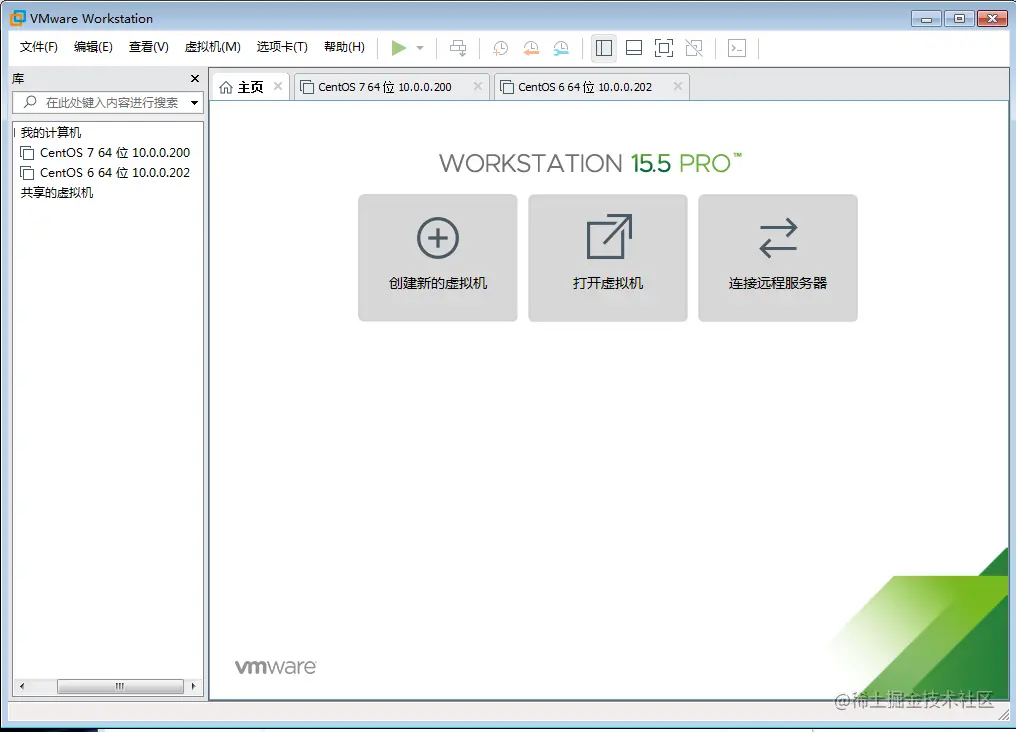Viewport: 1016px width, 732px height.
Task: Close the CentOS 6 10.0.0.202 tab
Action: click(678, 86)
